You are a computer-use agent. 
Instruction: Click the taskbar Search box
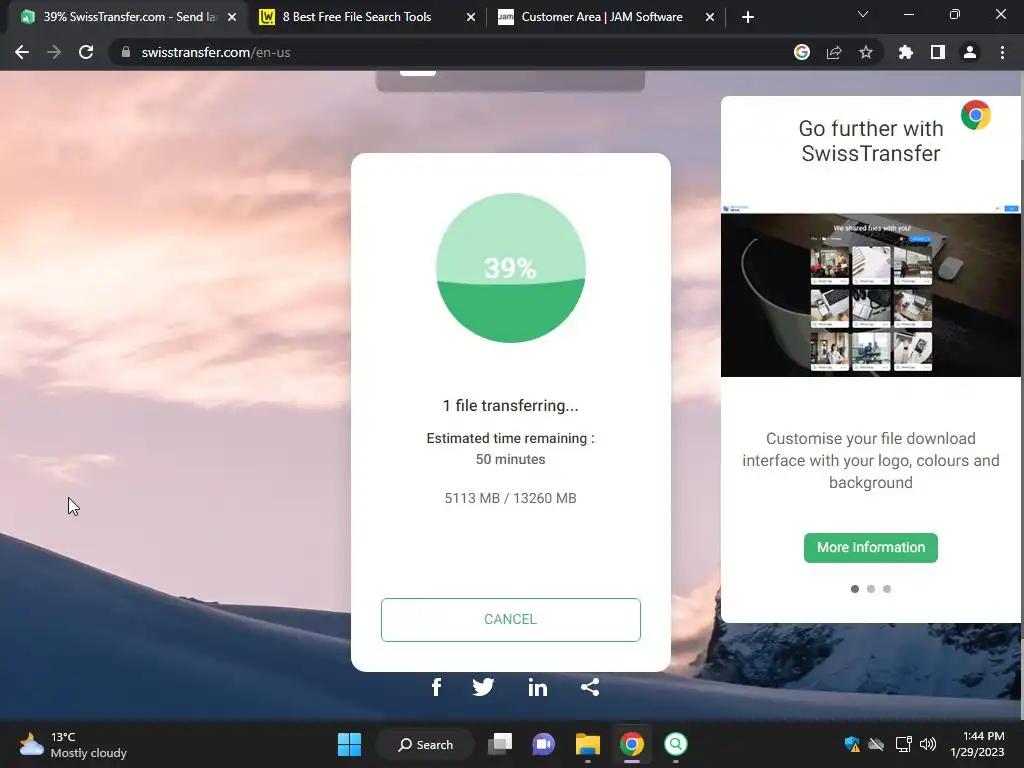[x=425, y=744]
